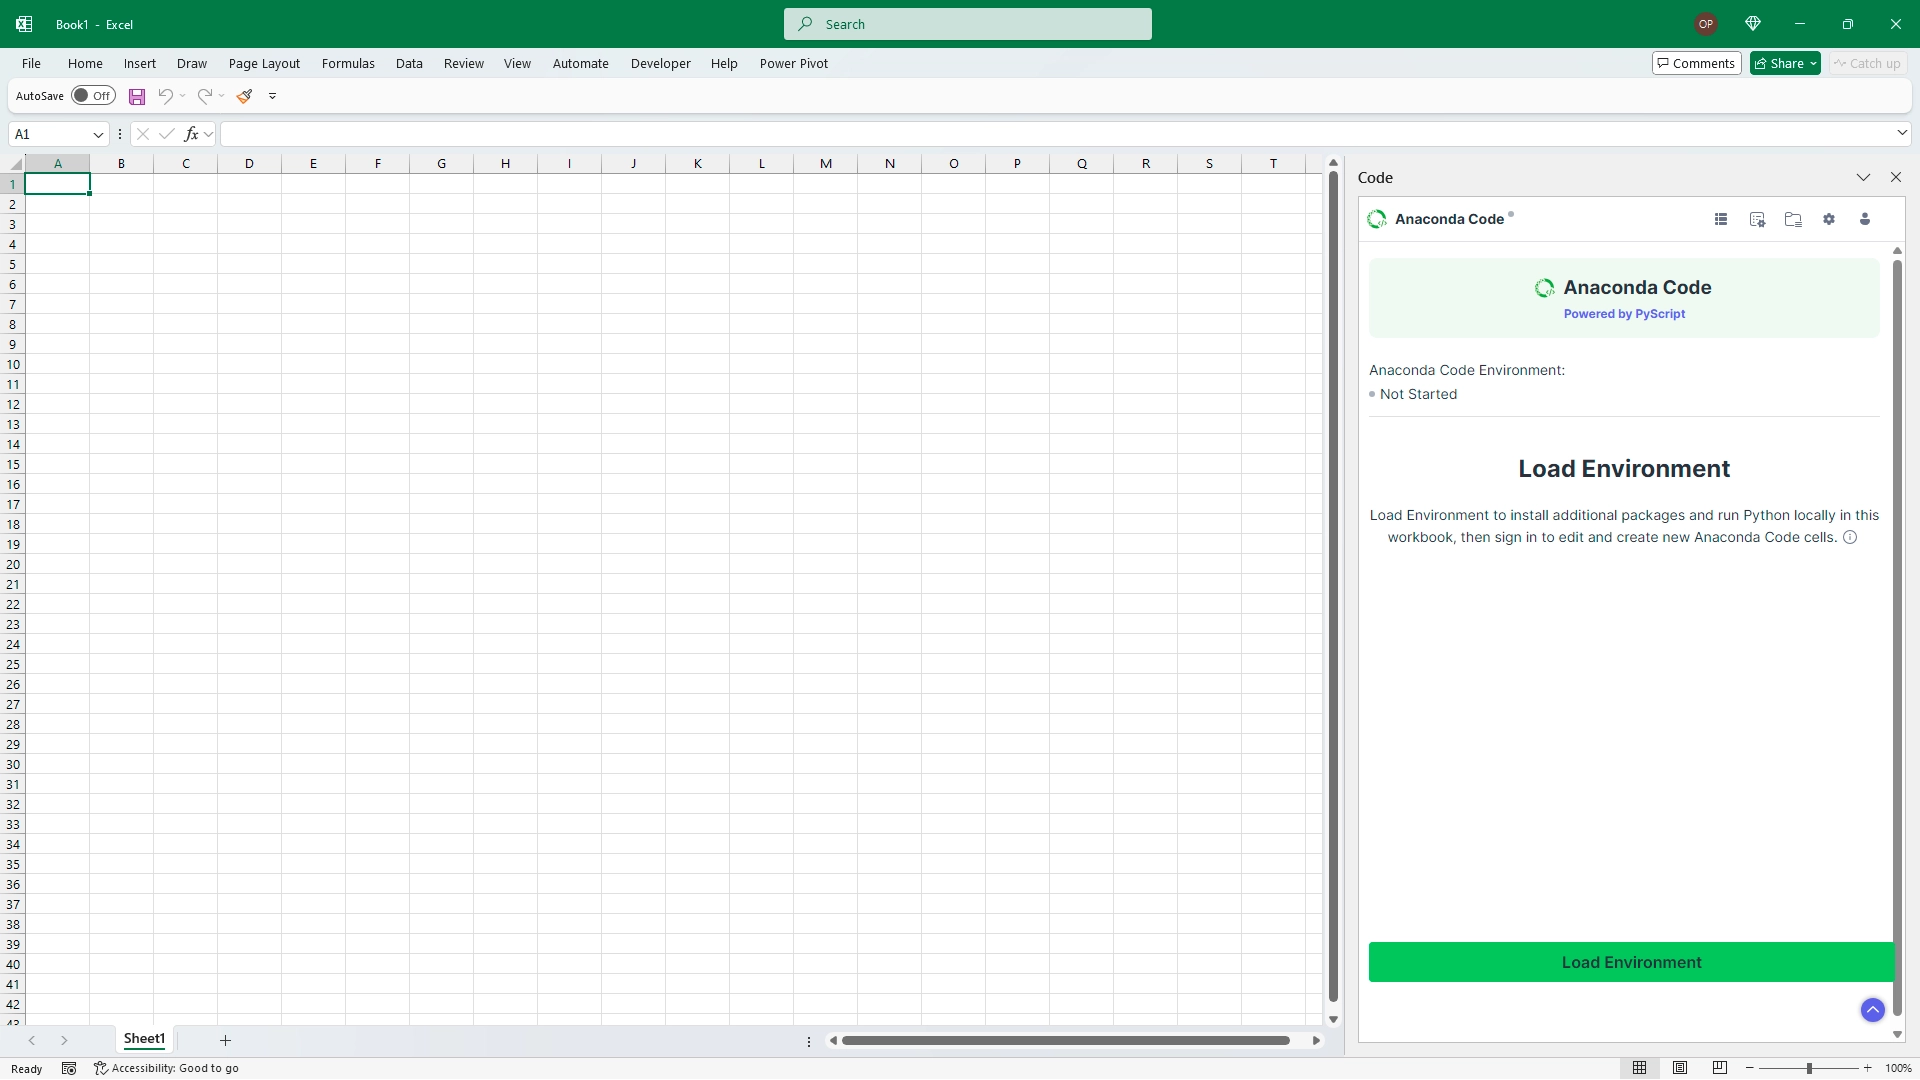
Task: Click the Save floppy disk icon
Action: point(137,96)
